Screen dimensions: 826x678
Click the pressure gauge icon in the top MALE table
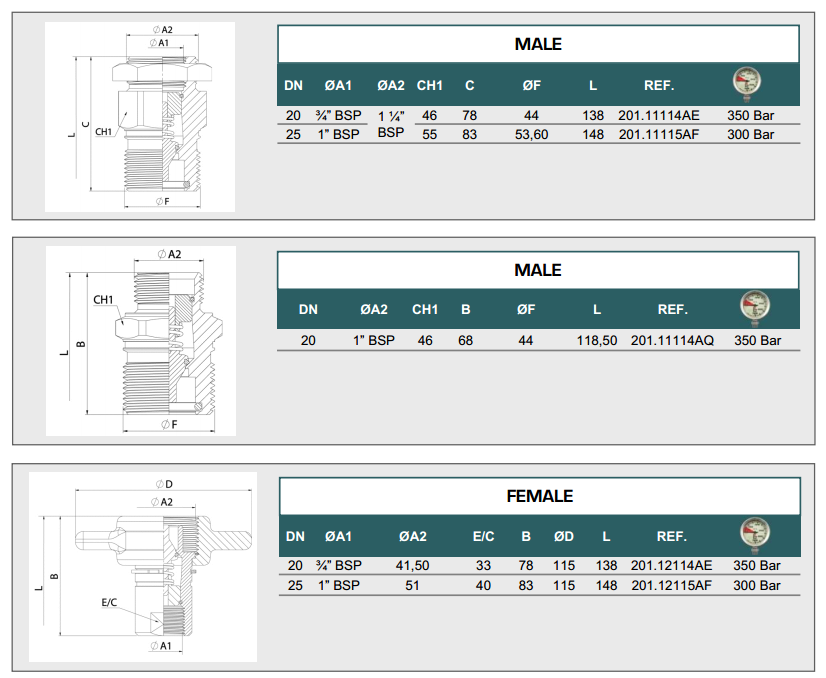click(x=745, y=83)
